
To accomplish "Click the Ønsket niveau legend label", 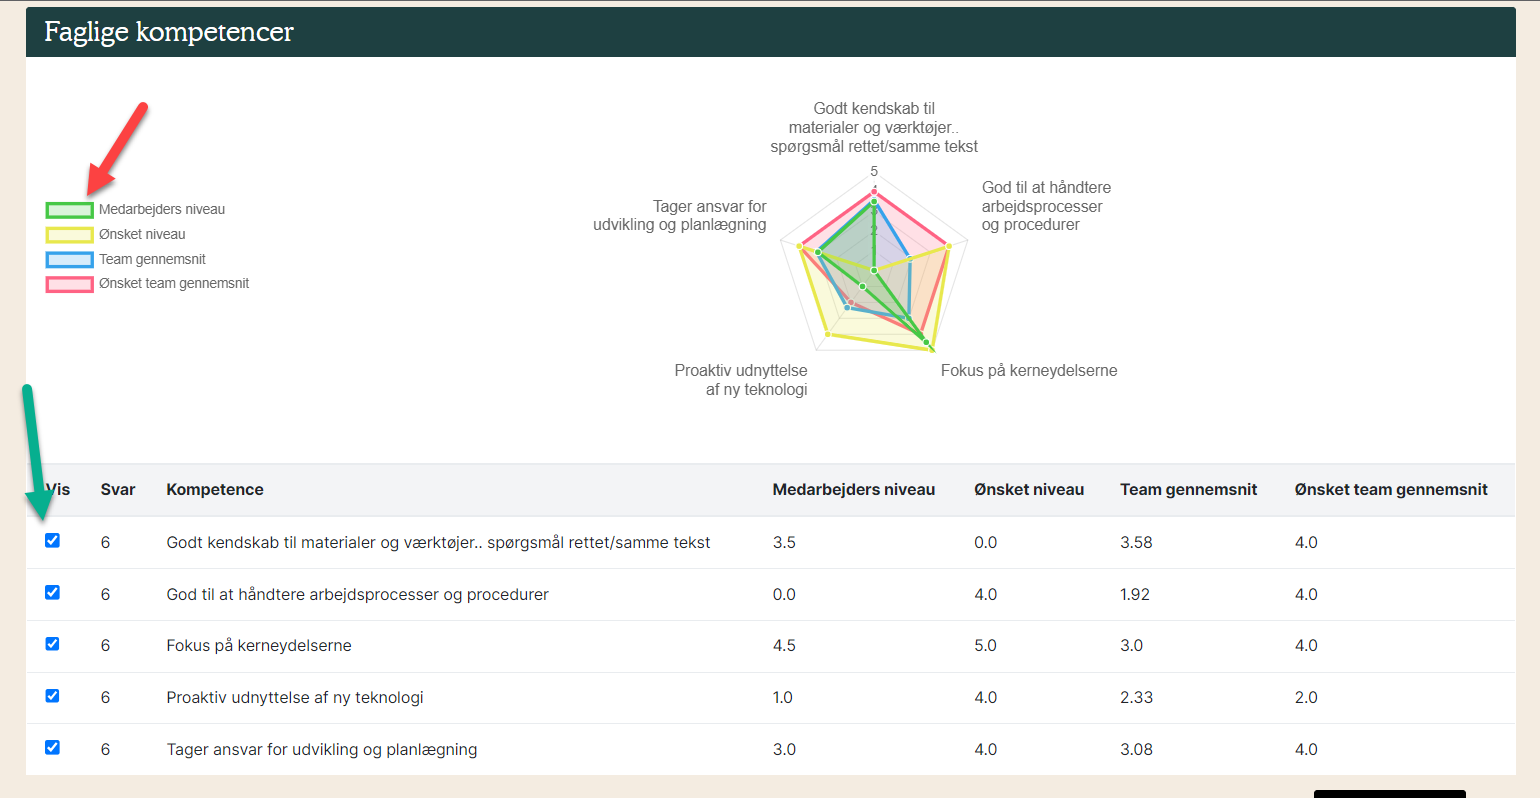I will [x=142, y=235].
